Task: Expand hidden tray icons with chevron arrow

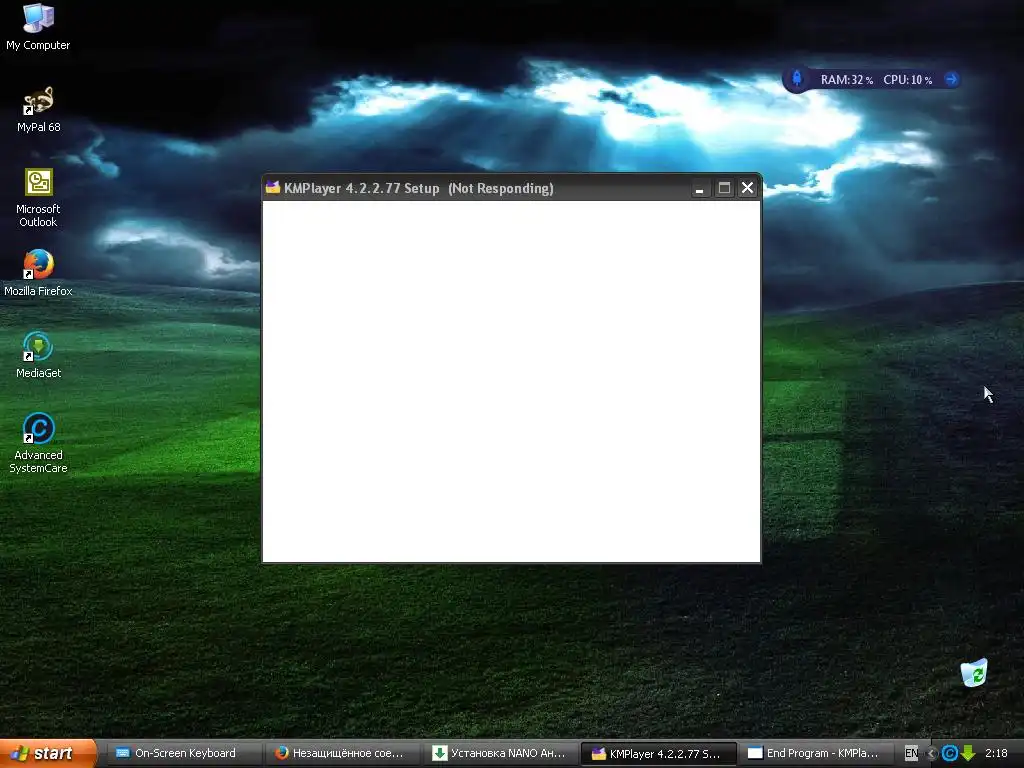Action: coord(933,754)
